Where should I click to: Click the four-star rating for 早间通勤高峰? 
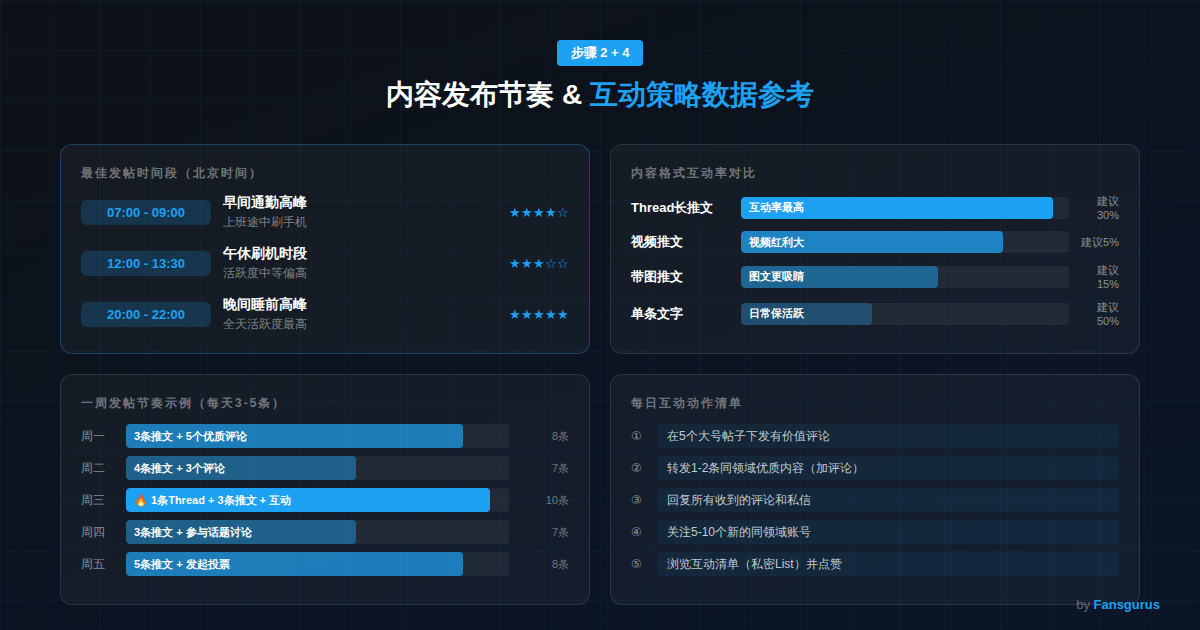pos(539,212)
